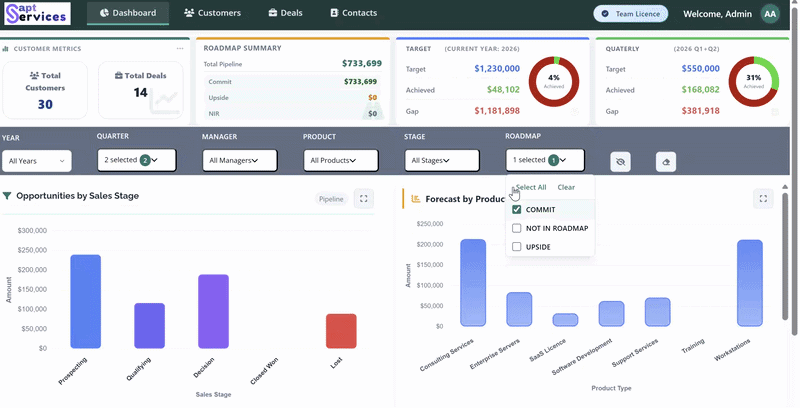
Task: Click the funnel icon beside Opportunities title
Action: [x=7, y=196]
